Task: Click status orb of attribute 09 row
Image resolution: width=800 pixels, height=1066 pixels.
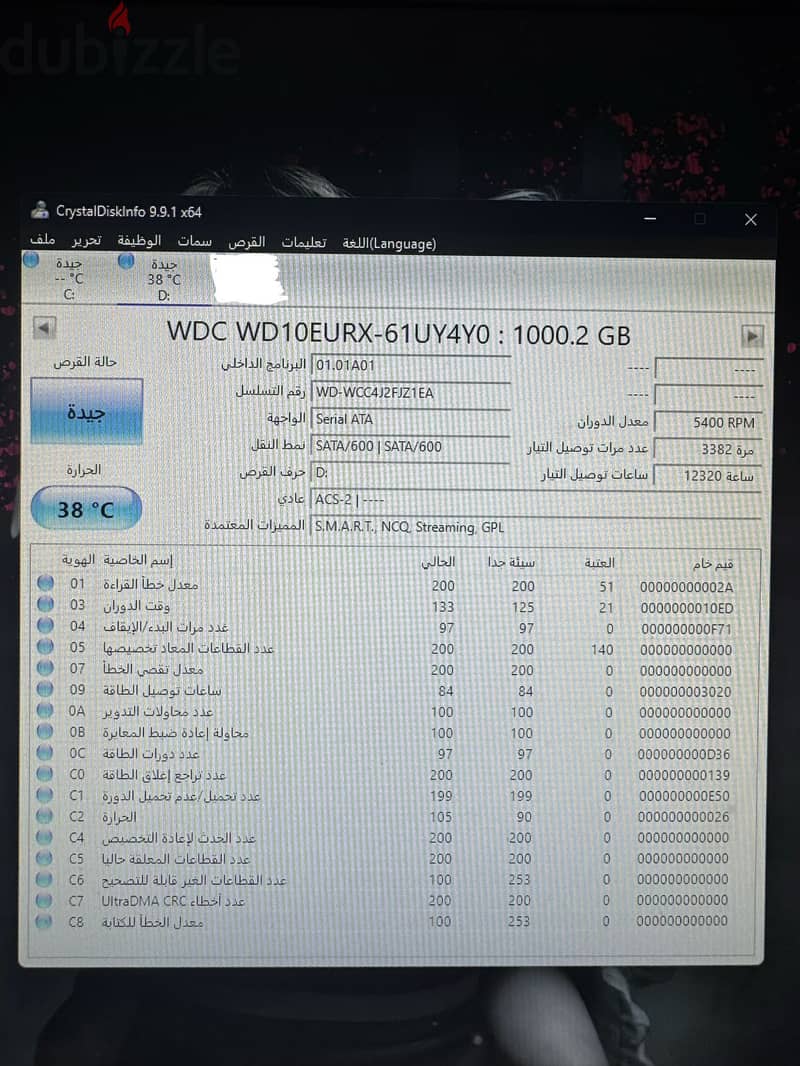Action: pyautogui.click(x=46, y=689)
